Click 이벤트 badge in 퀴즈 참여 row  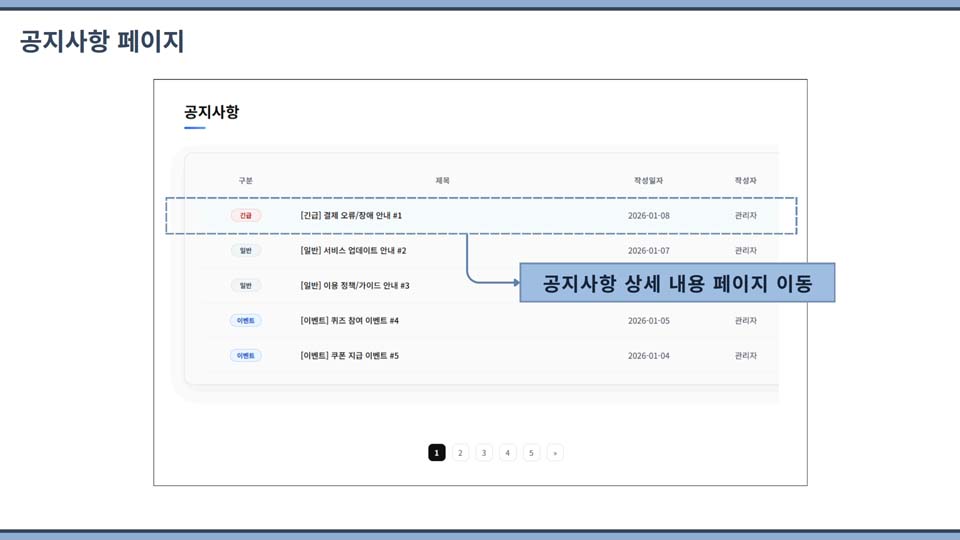tap(245, 321)
